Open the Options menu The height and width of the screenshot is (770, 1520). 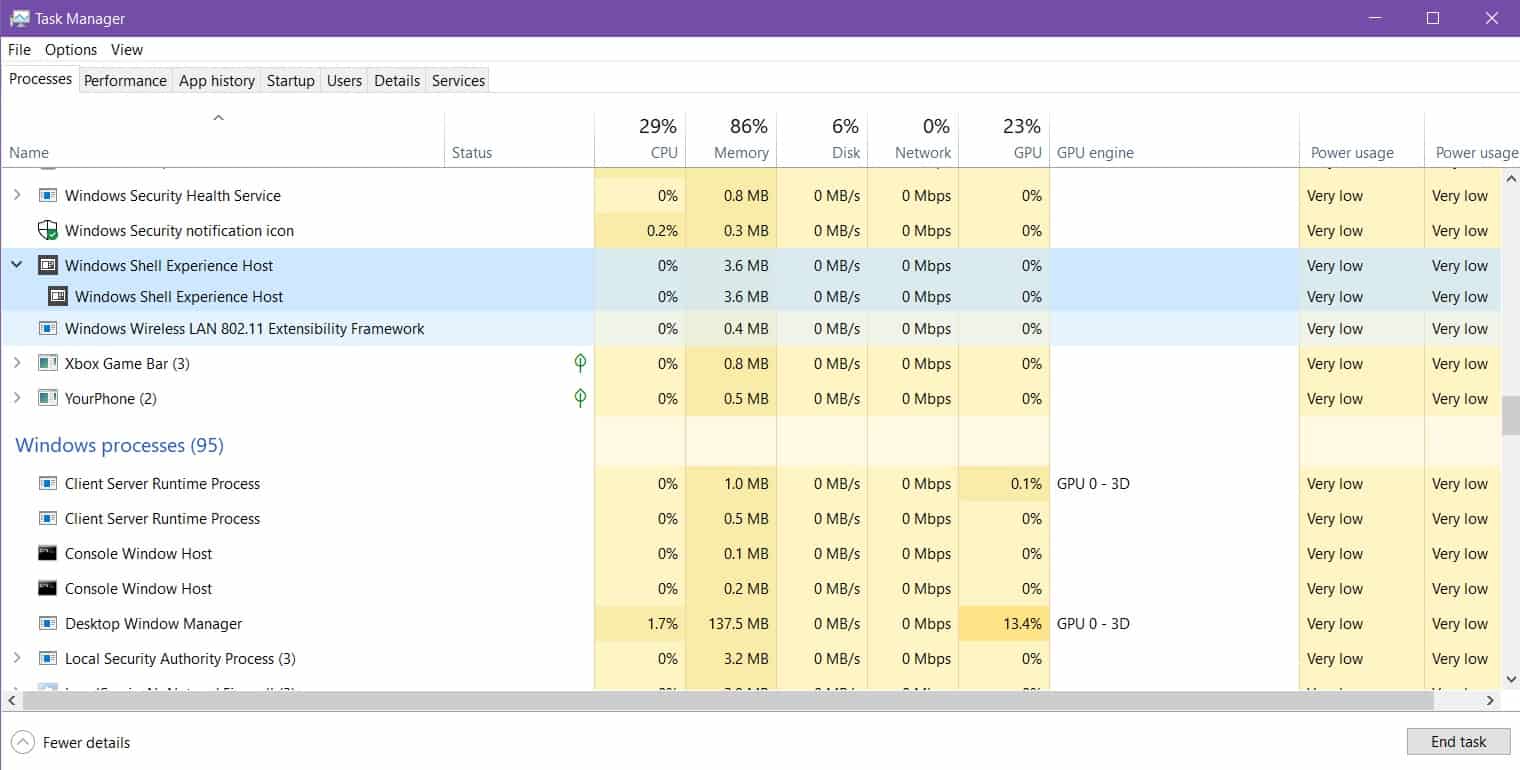pos(71,50)
